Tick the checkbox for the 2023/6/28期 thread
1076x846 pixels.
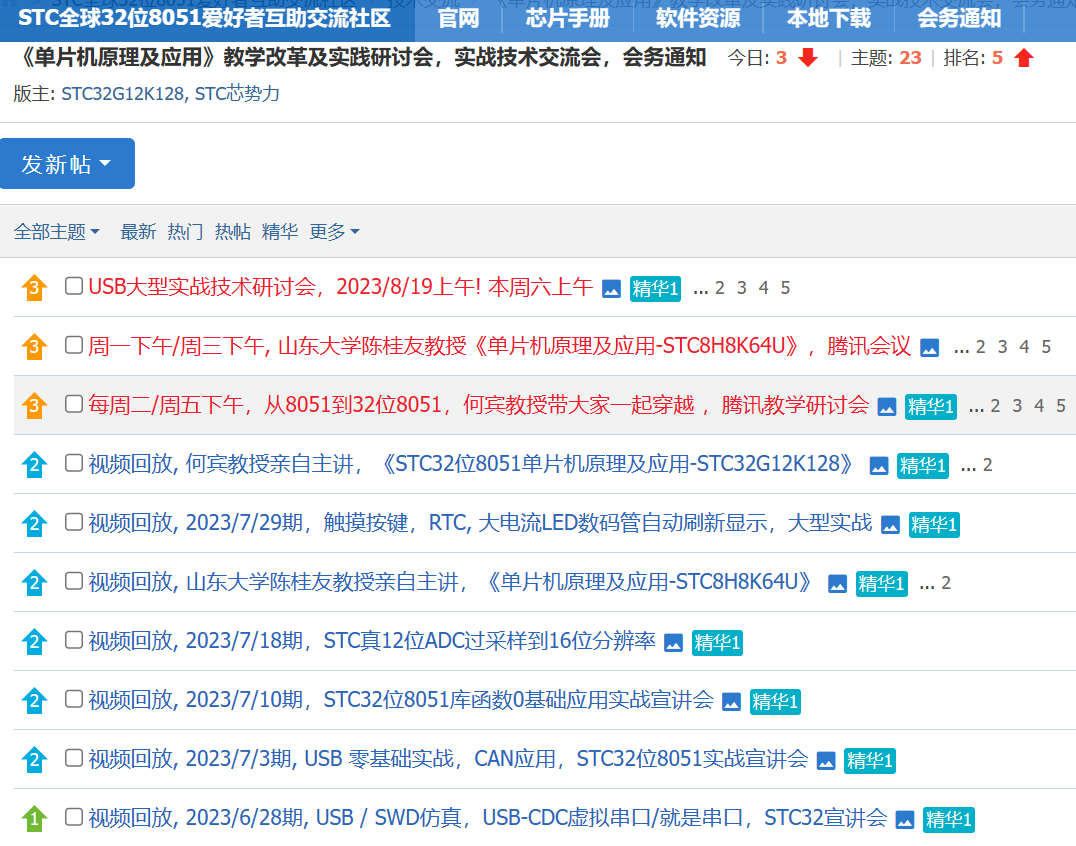tap(73, 817)
